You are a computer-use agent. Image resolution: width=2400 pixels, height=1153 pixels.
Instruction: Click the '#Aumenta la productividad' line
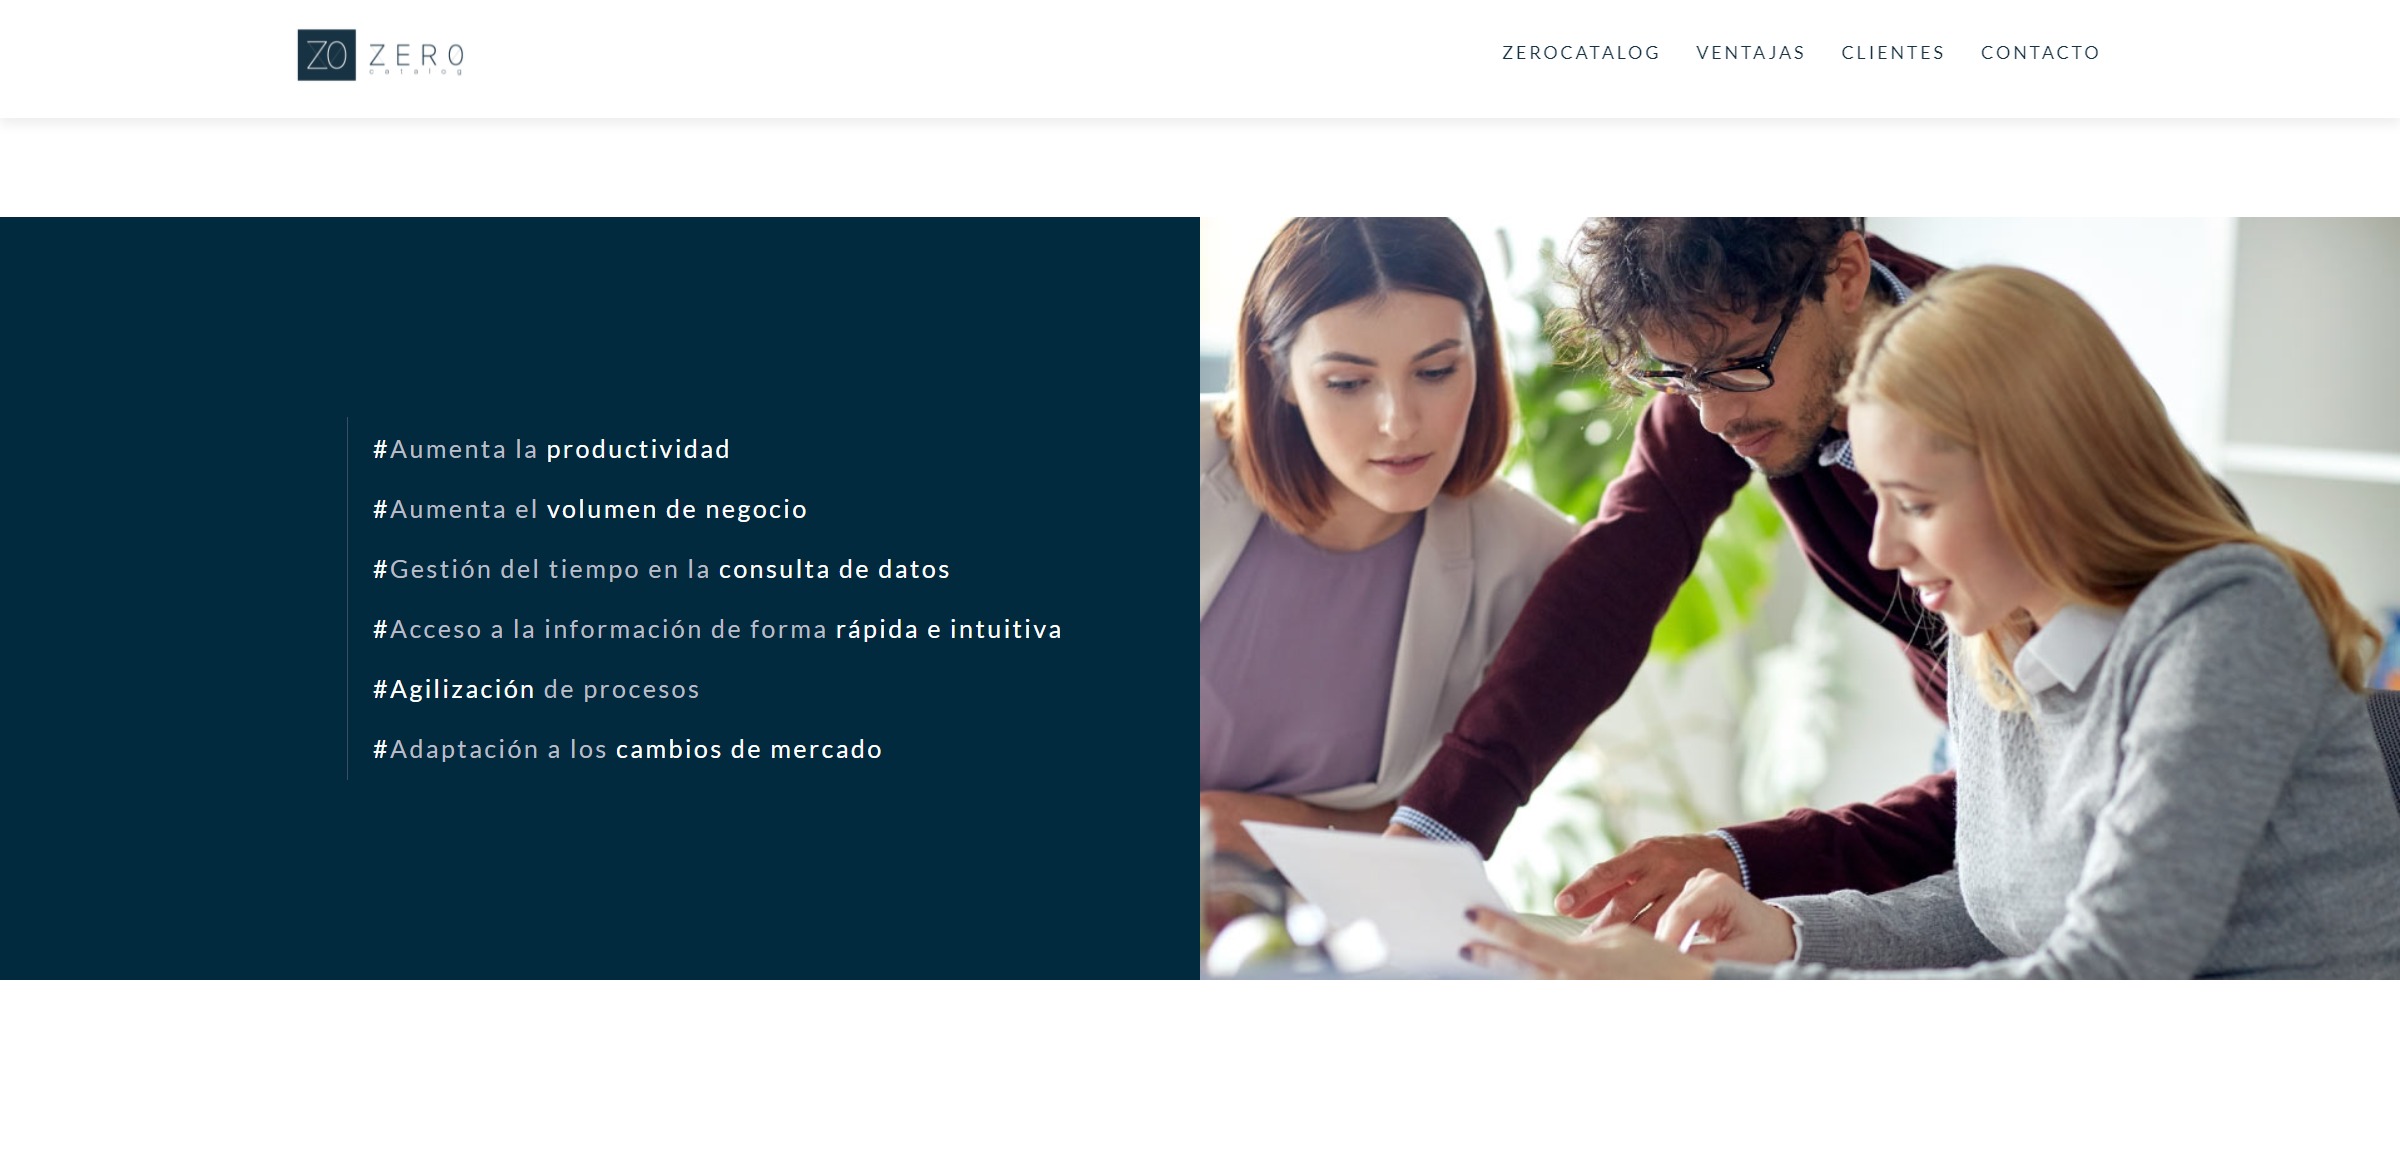[551, 449]
